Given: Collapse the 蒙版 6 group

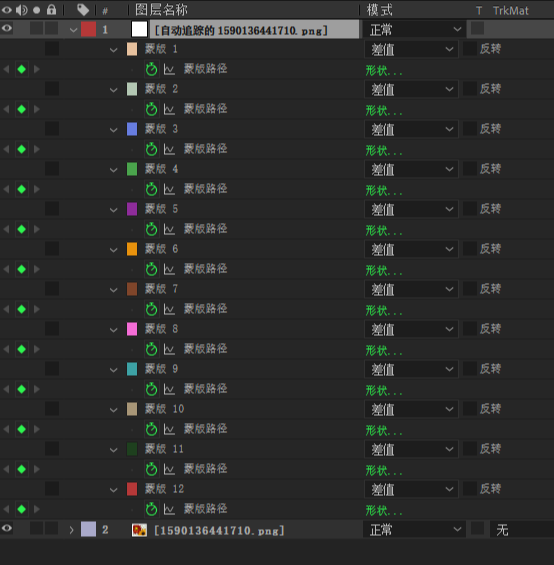Looking at the screenshot, I should click(x=114, y=250).
